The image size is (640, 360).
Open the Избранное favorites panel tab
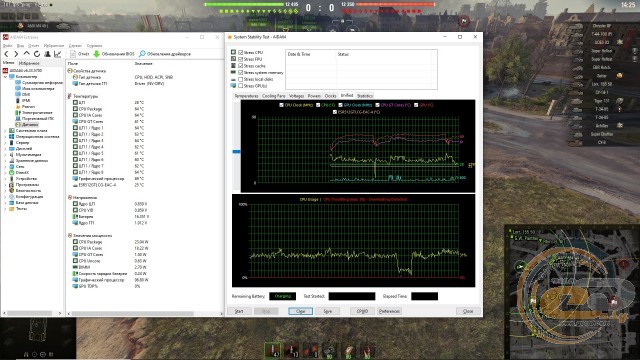29,63
